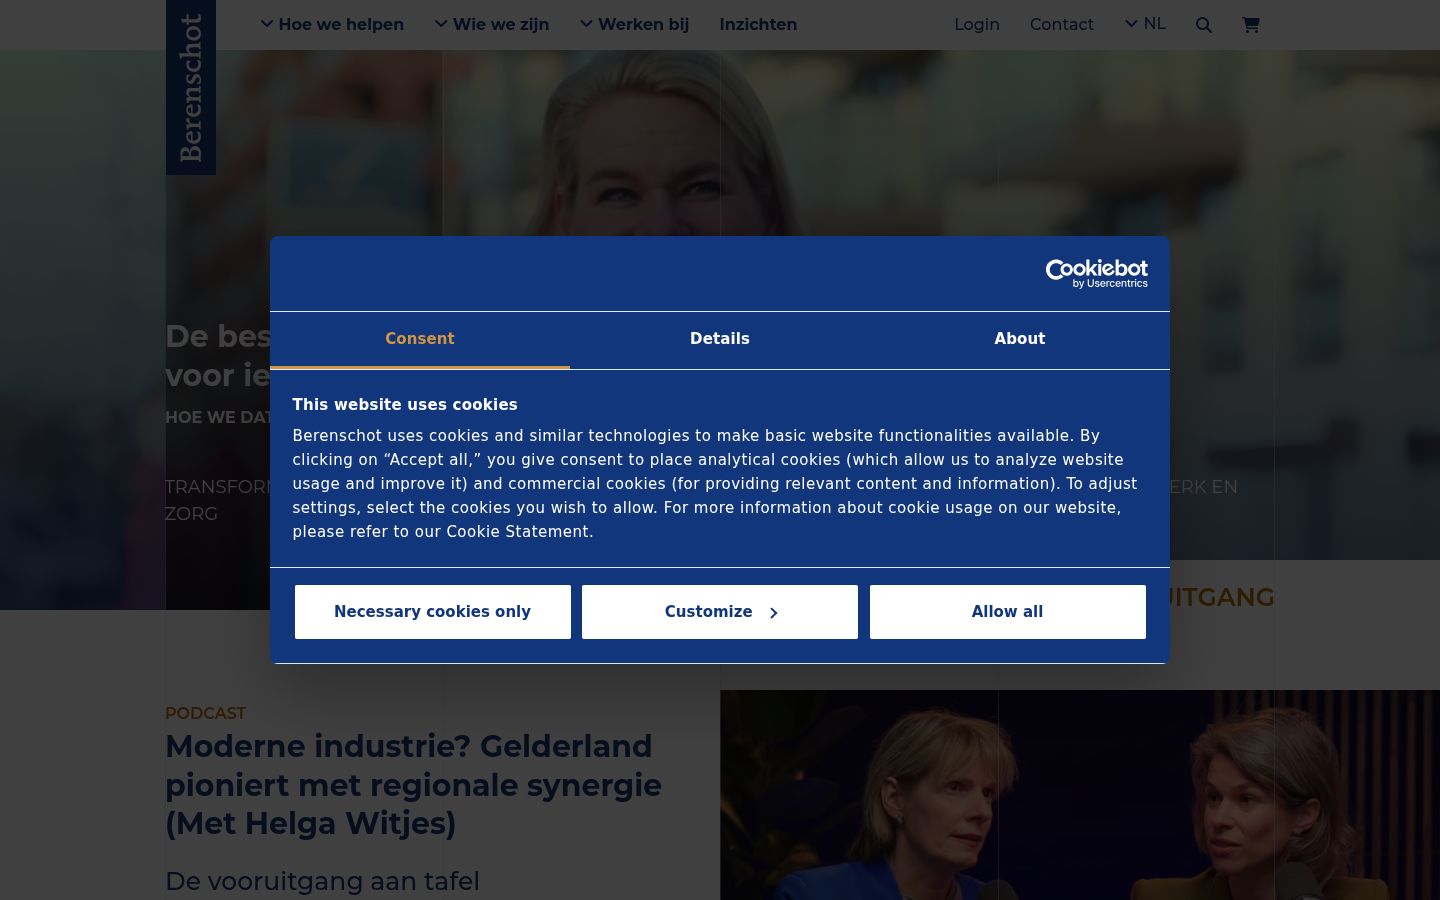
Task: Click the Berenschot logo
Action: pos(191,87)
